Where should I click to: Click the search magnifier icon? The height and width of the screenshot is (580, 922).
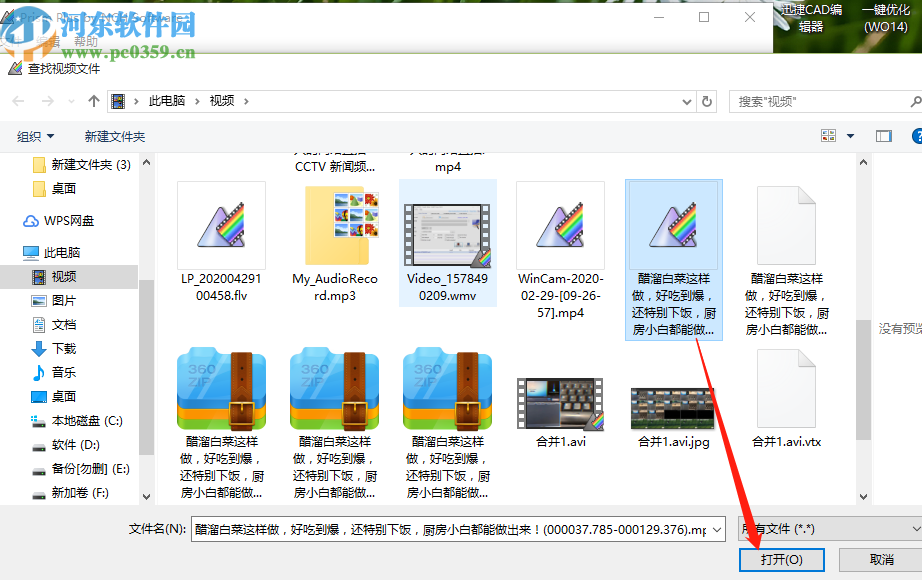pos(915,101)
